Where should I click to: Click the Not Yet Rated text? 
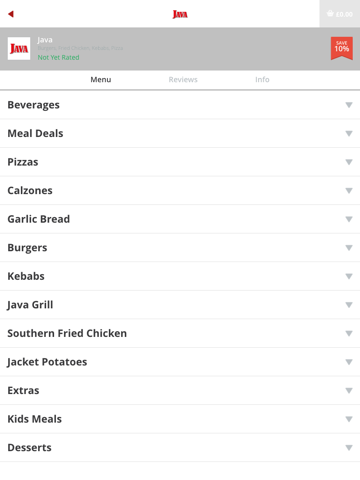(58, 57)
